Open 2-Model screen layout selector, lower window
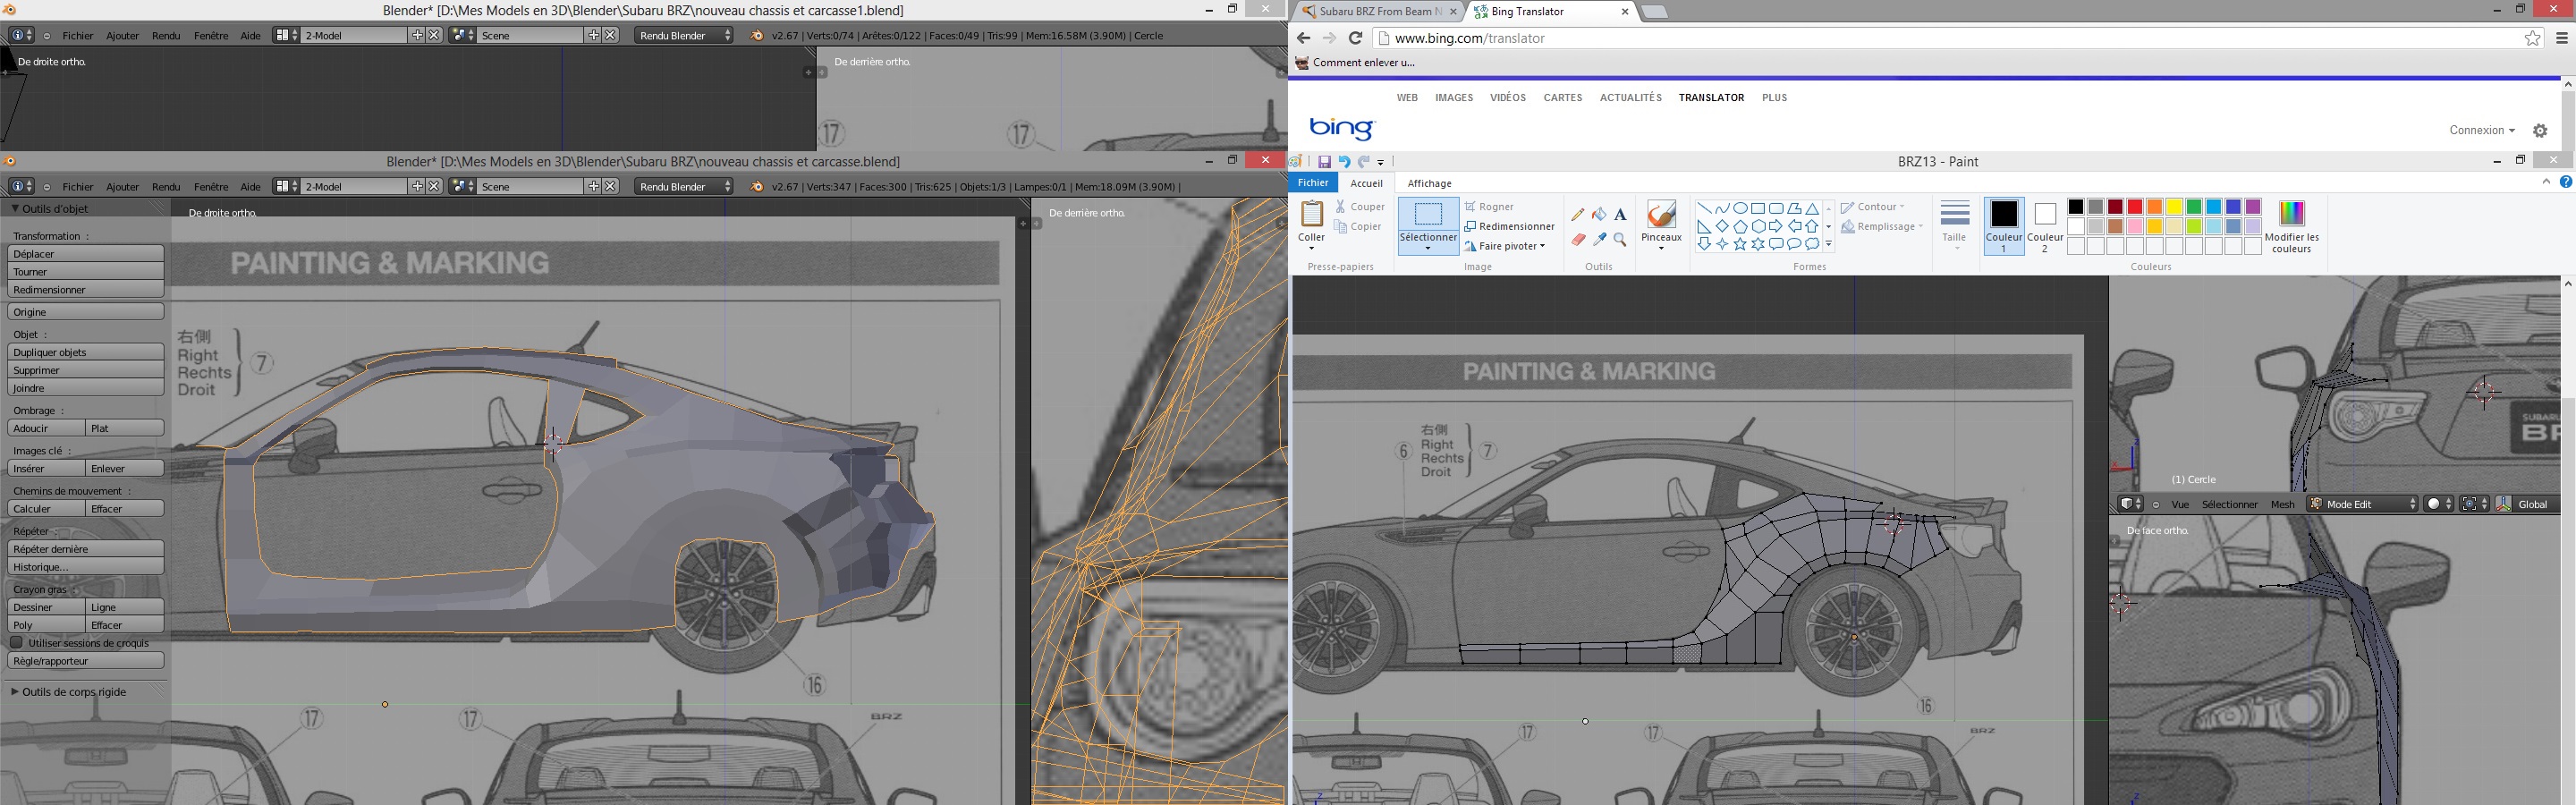This screenshot has width=2576, height=805. click(285, 186)
